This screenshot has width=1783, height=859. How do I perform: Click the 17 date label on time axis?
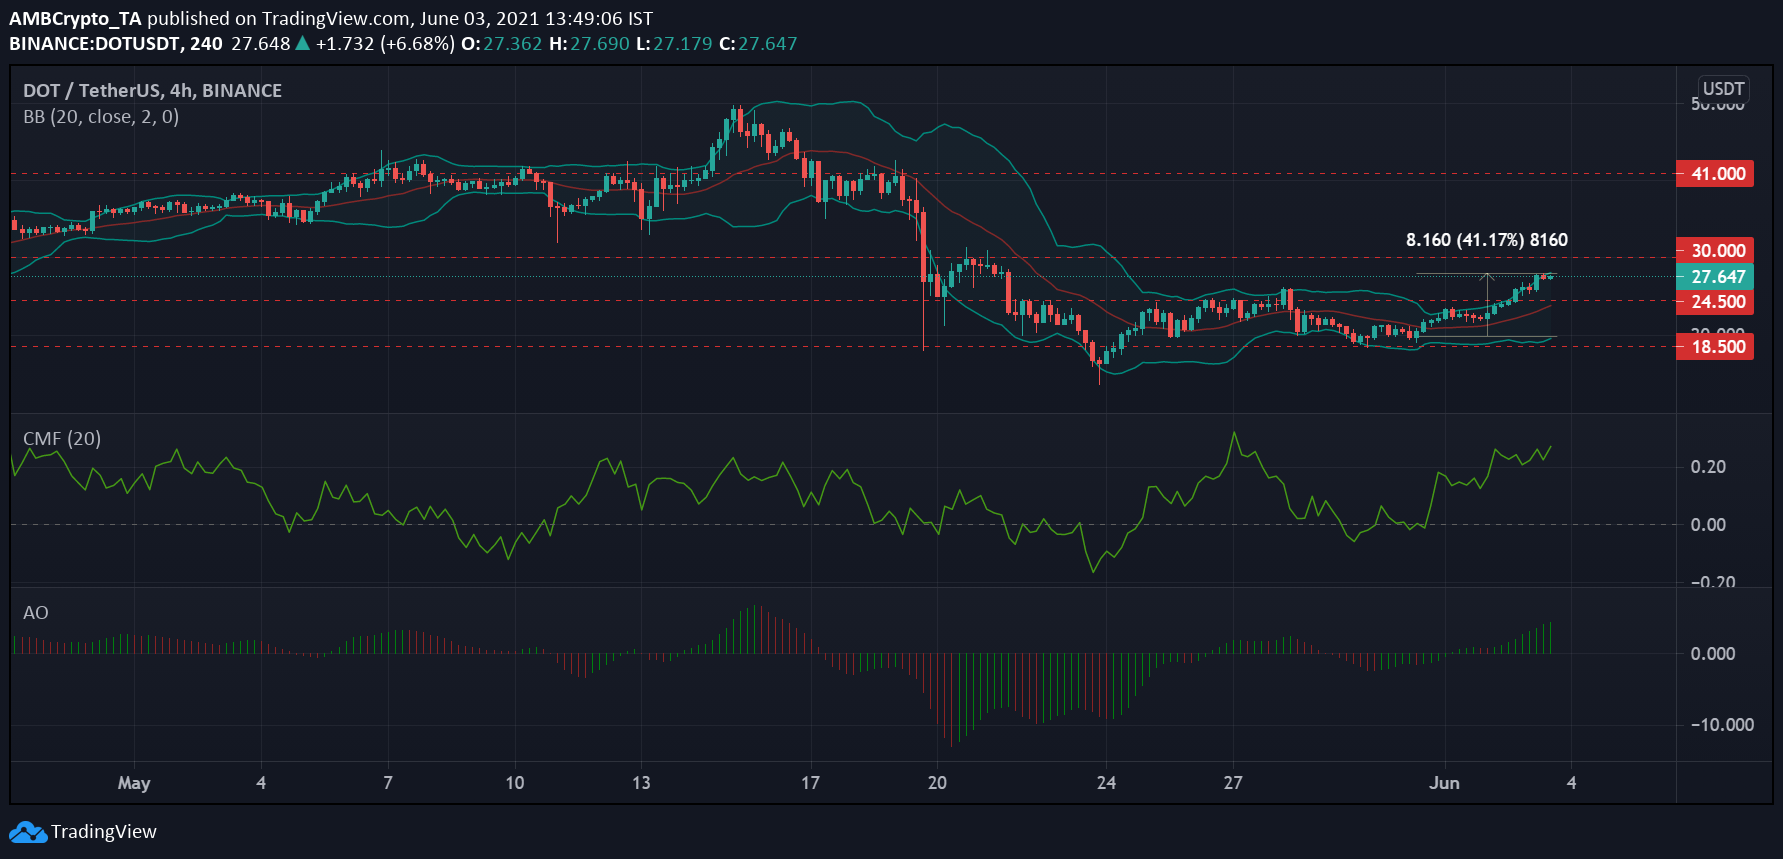[810, 783]
